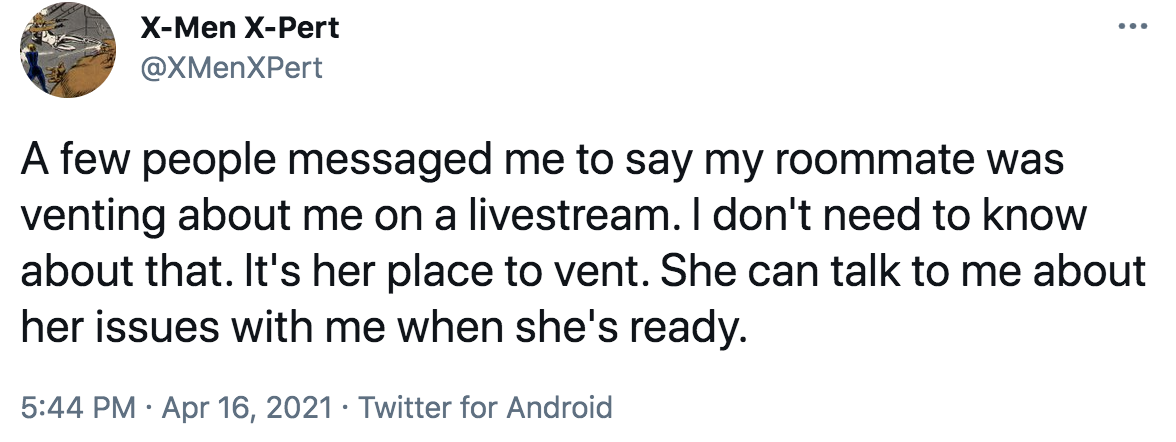Open the X-Men X-Pert profile avatar
Screen dimensions: 1176x442
pyautogui.click(x=68, y=50)
